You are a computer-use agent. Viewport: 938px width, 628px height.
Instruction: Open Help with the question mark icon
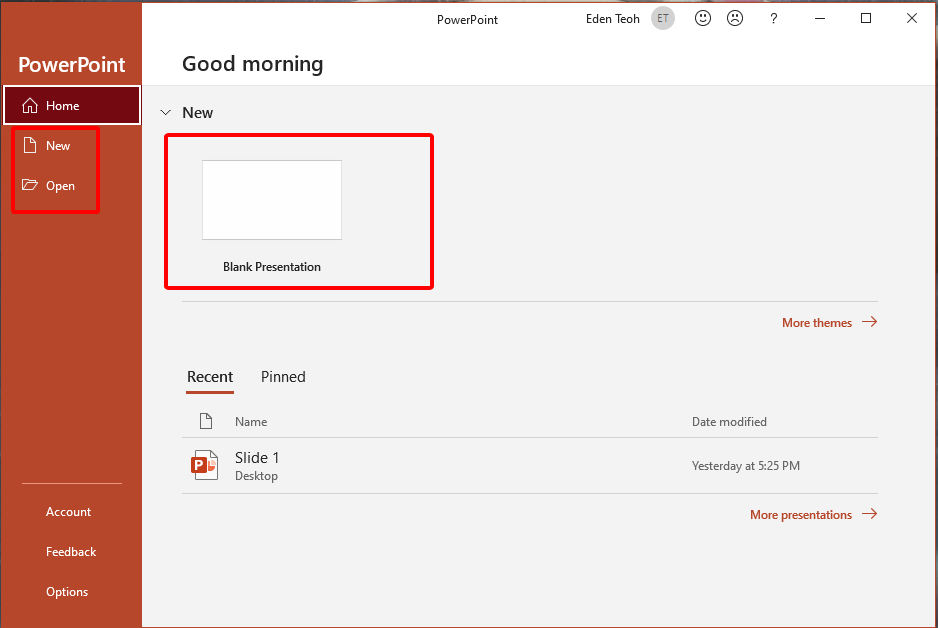[773, 19]
